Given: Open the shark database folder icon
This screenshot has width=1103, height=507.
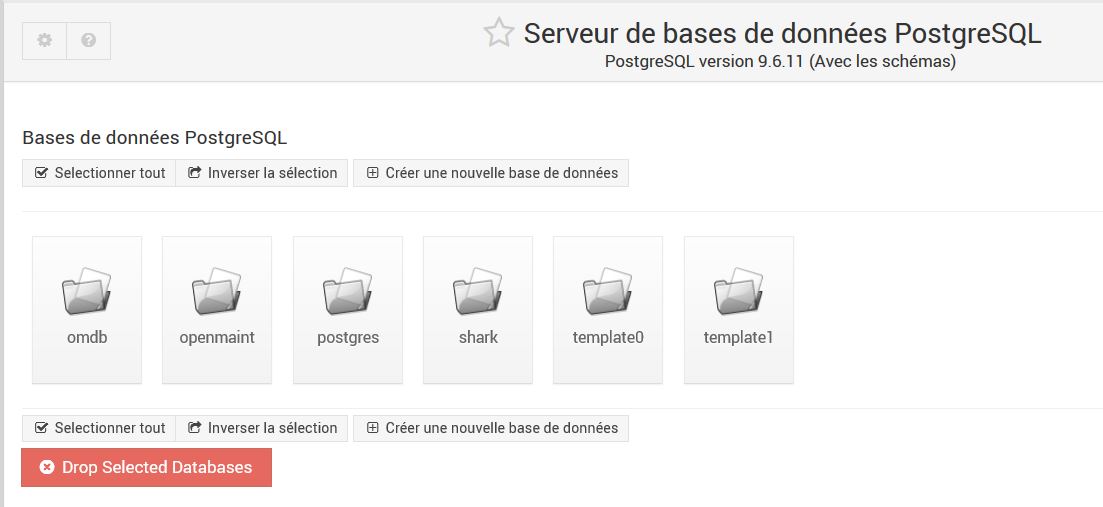Looking at the screenshot, I should (x=478, y=291).
